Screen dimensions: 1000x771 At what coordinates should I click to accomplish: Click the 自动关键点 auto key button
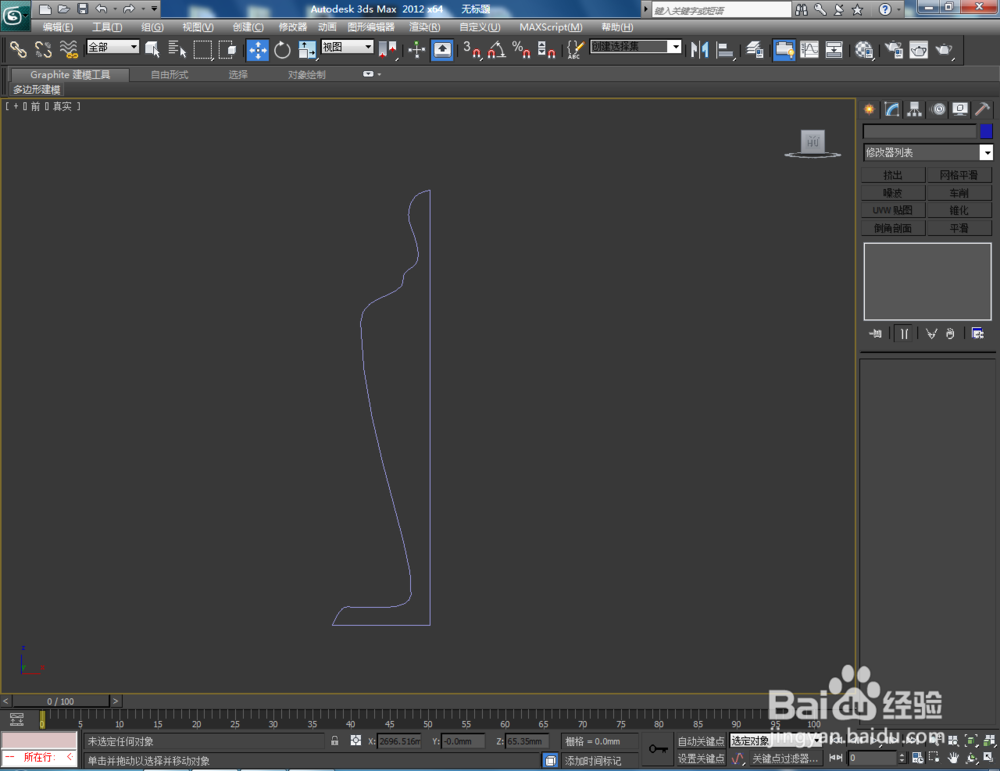700,741
